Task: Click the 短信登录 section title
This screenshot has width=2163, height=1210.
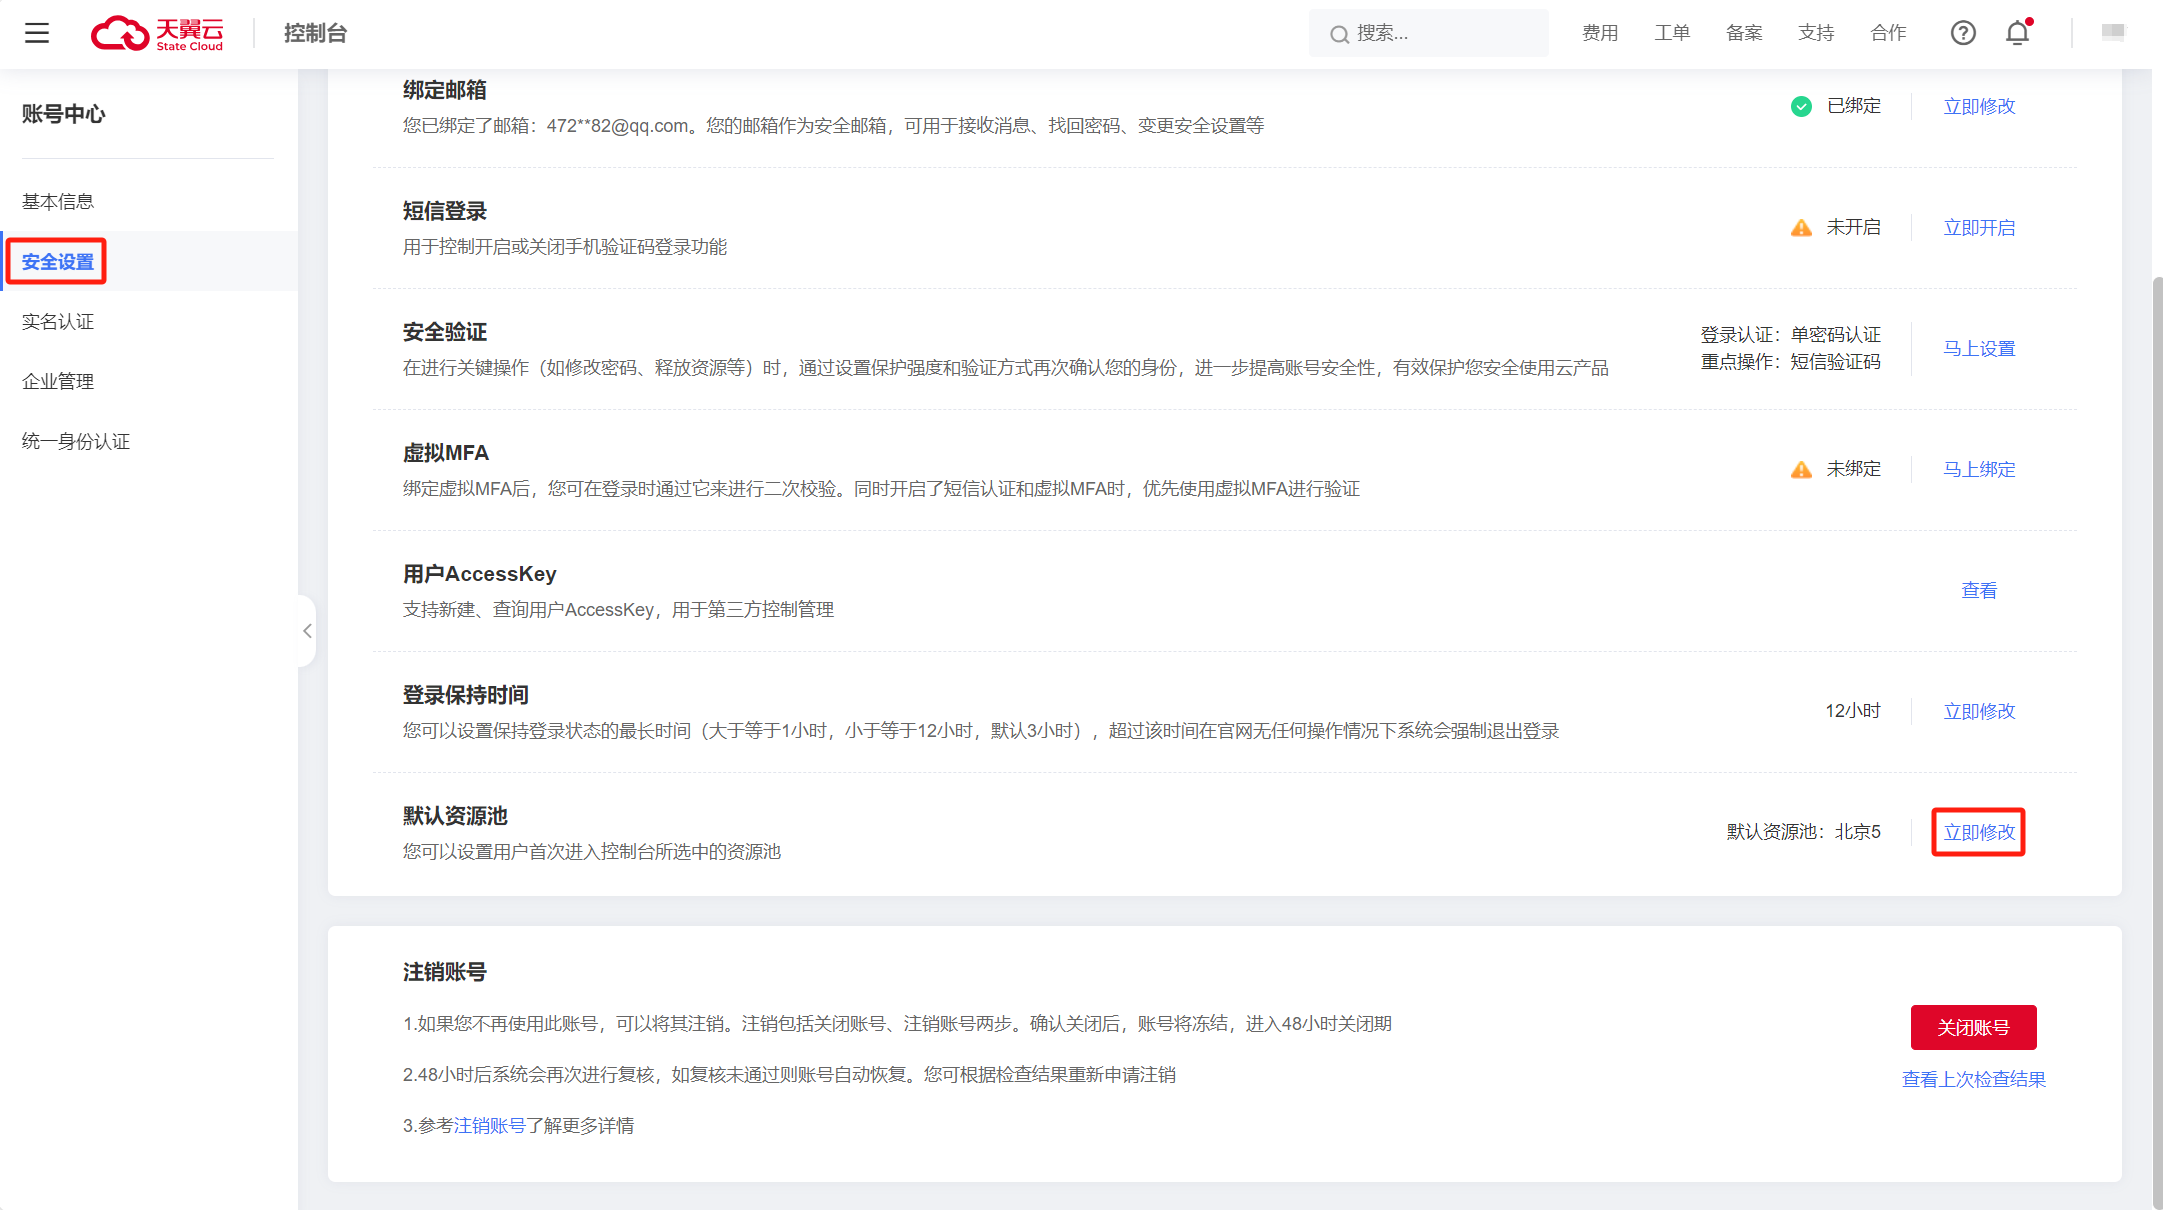Action: point(444,211)
